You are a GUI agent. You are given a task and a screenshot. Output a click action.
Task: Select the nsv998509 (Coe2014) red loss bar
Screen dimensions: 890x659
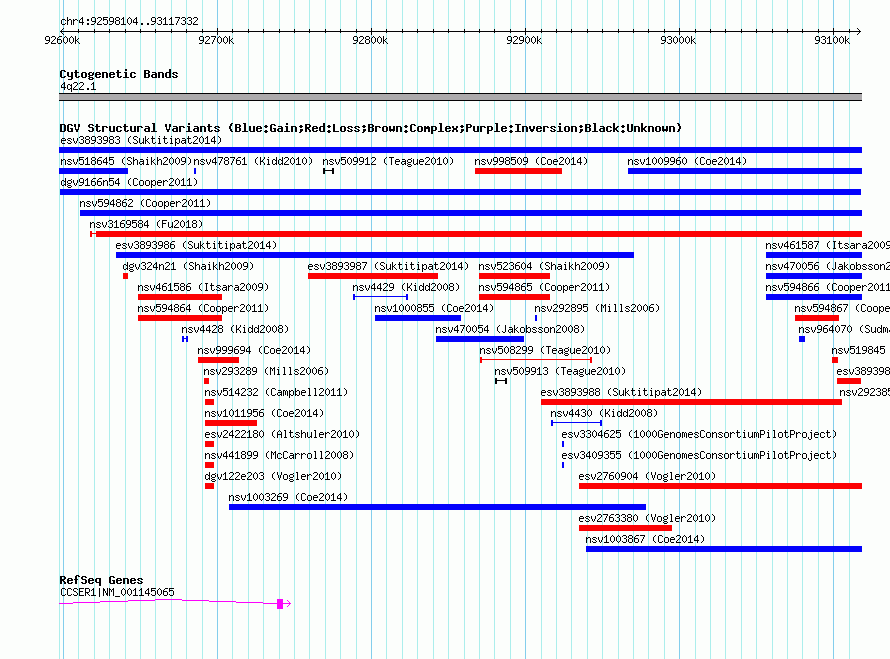(518, 171)
